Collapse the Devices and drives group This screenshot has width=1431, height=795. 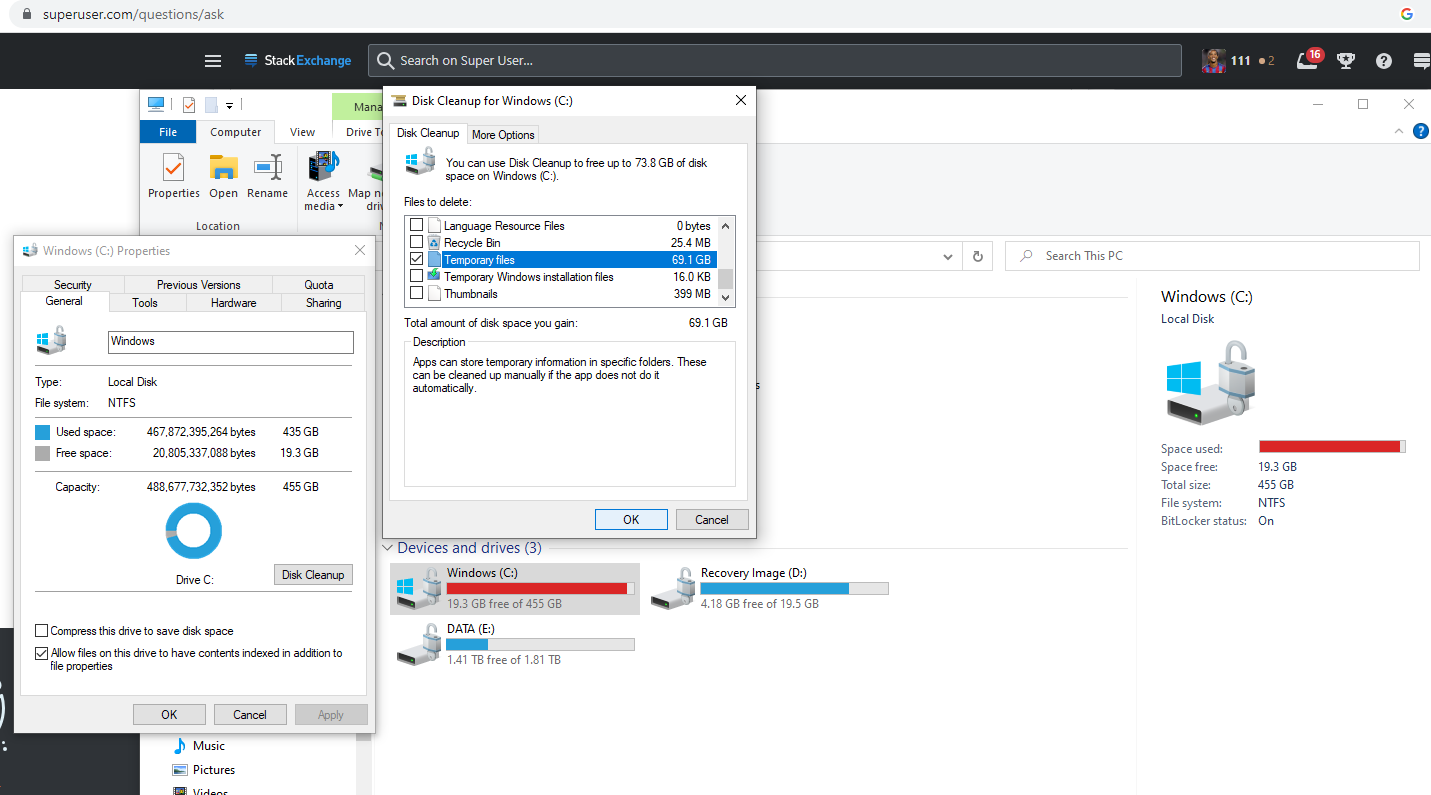[387, 548]
